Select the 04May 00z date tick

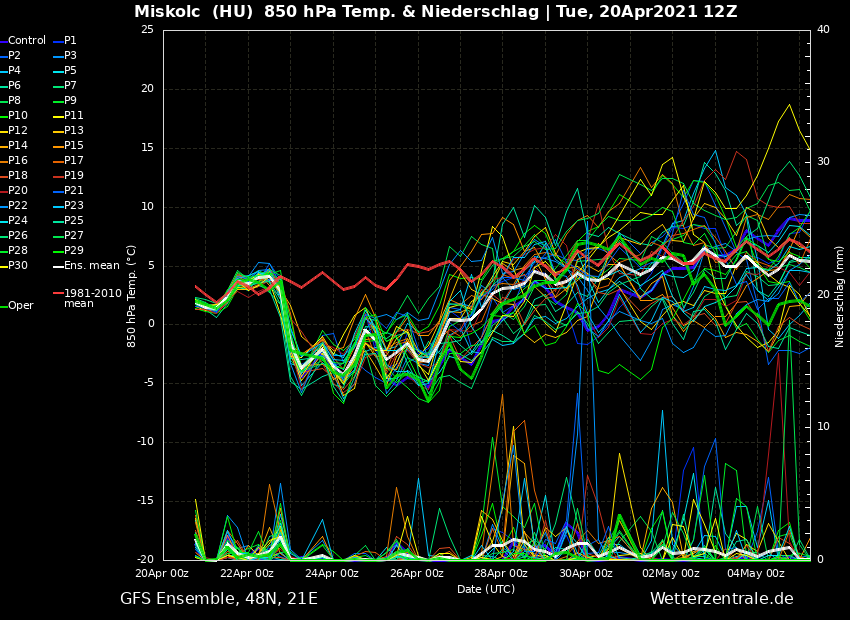point(755,573)
